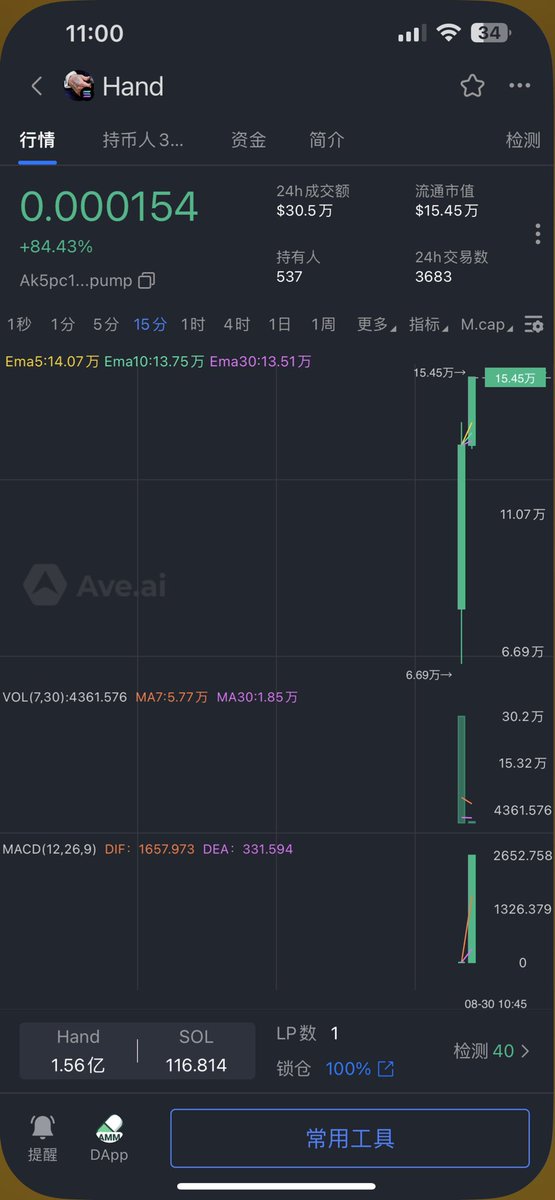The image size is (555, 1200).
Task: Open the three-dot more options menu
Action: (x=520, y=86)
